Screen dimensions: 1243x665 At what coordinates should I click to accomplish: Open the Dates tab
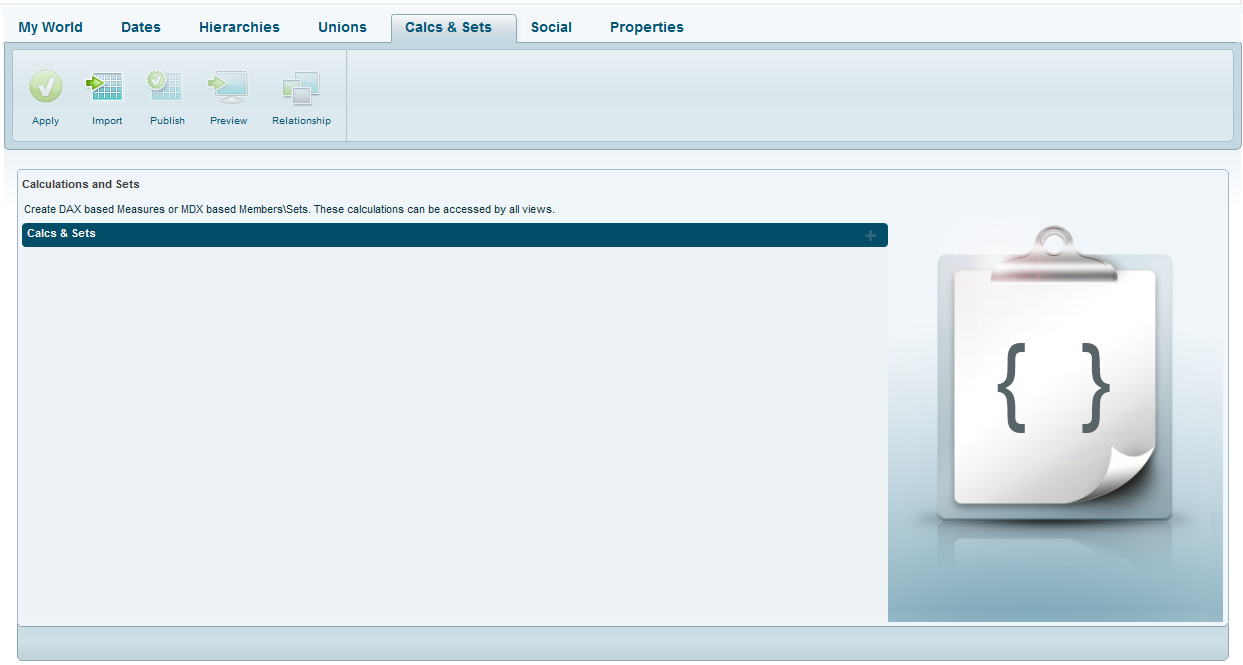click(141, 27)
